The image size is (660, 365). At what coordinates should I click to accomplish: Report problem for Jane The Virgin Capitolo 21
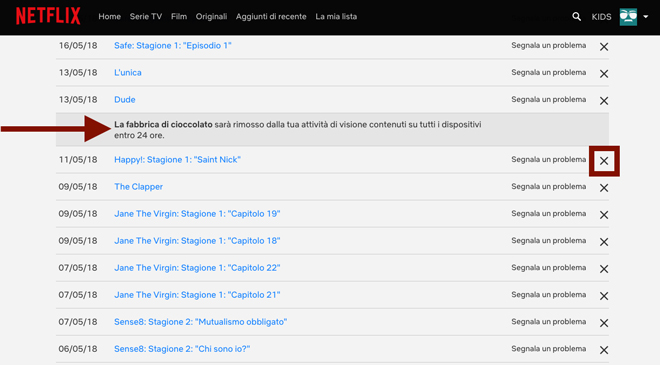(x=548, y=294)
